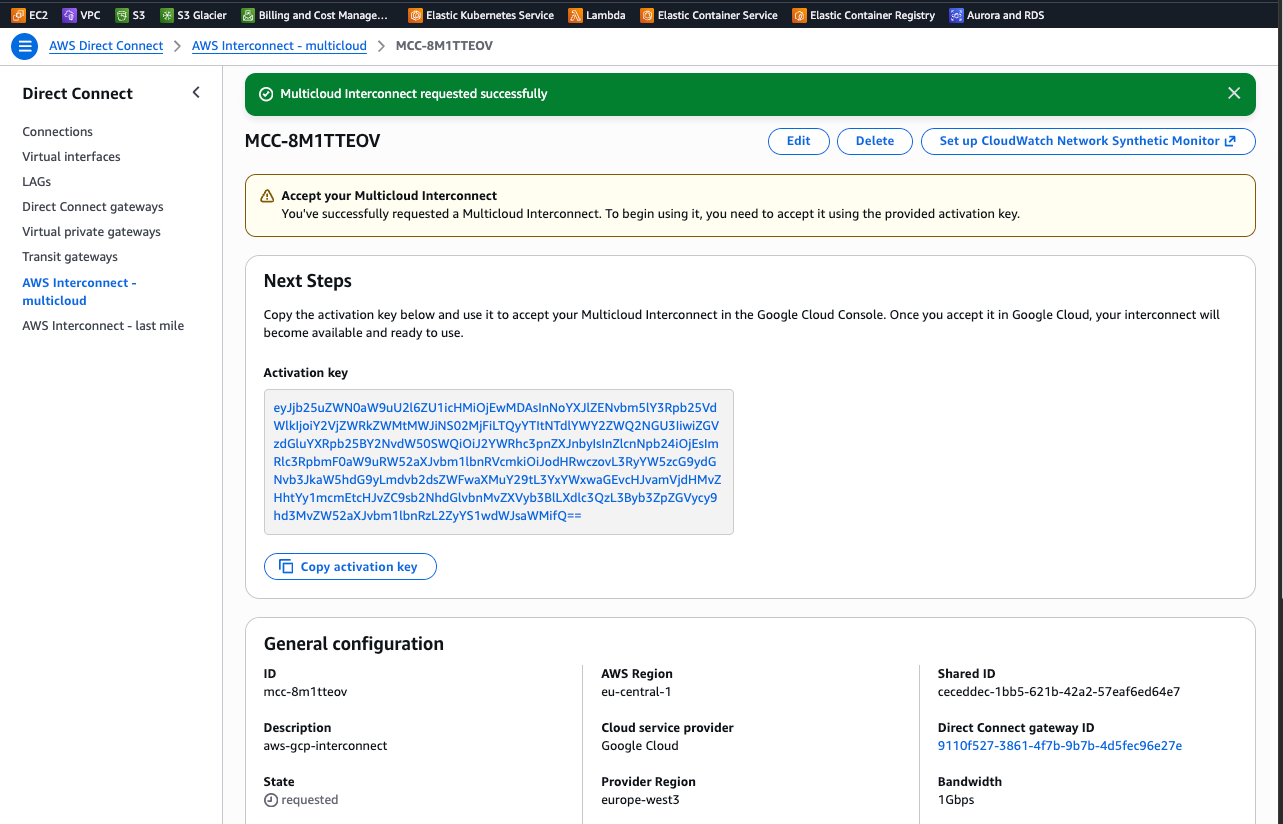The width and height of the screenshot is (1283, 824).
Task: Open AWS Interconnect - last mile
Action: (103, 326)
